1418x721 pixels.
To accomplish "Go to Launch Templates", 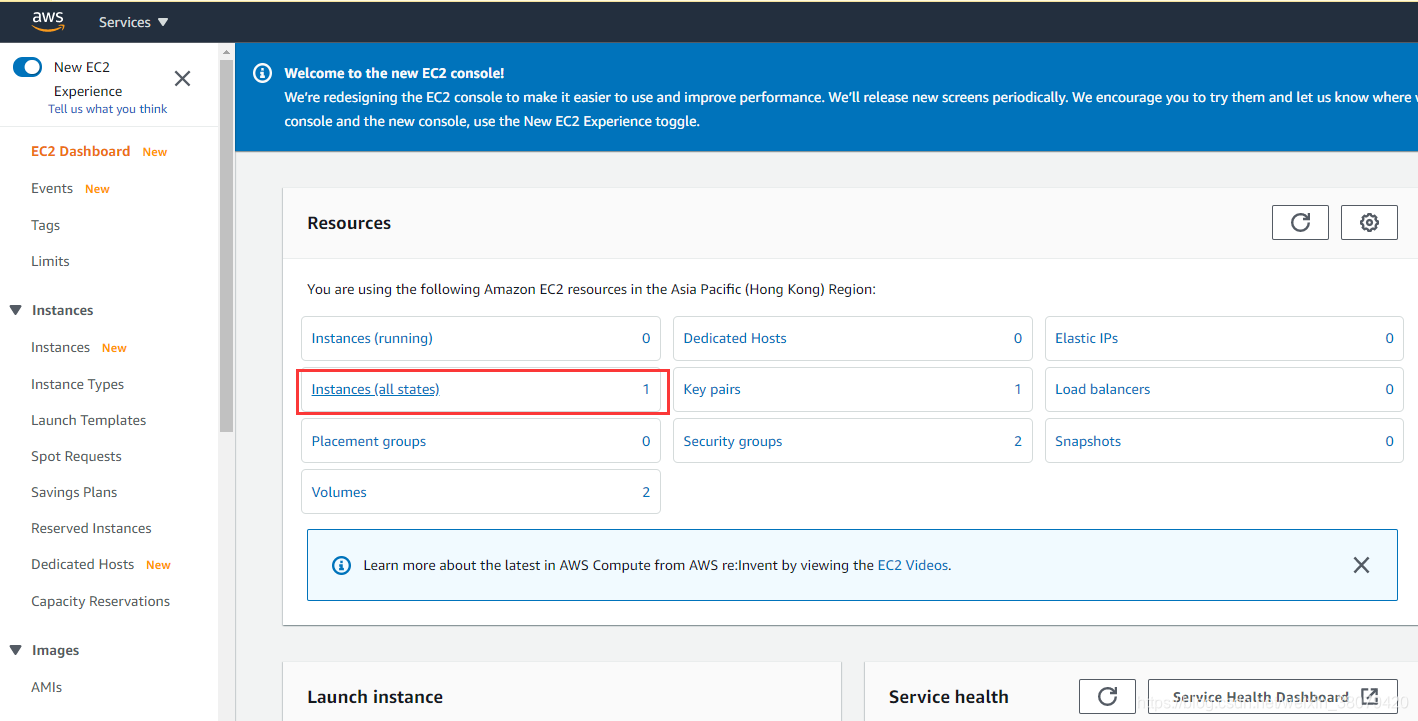I will tap(88, 420).
